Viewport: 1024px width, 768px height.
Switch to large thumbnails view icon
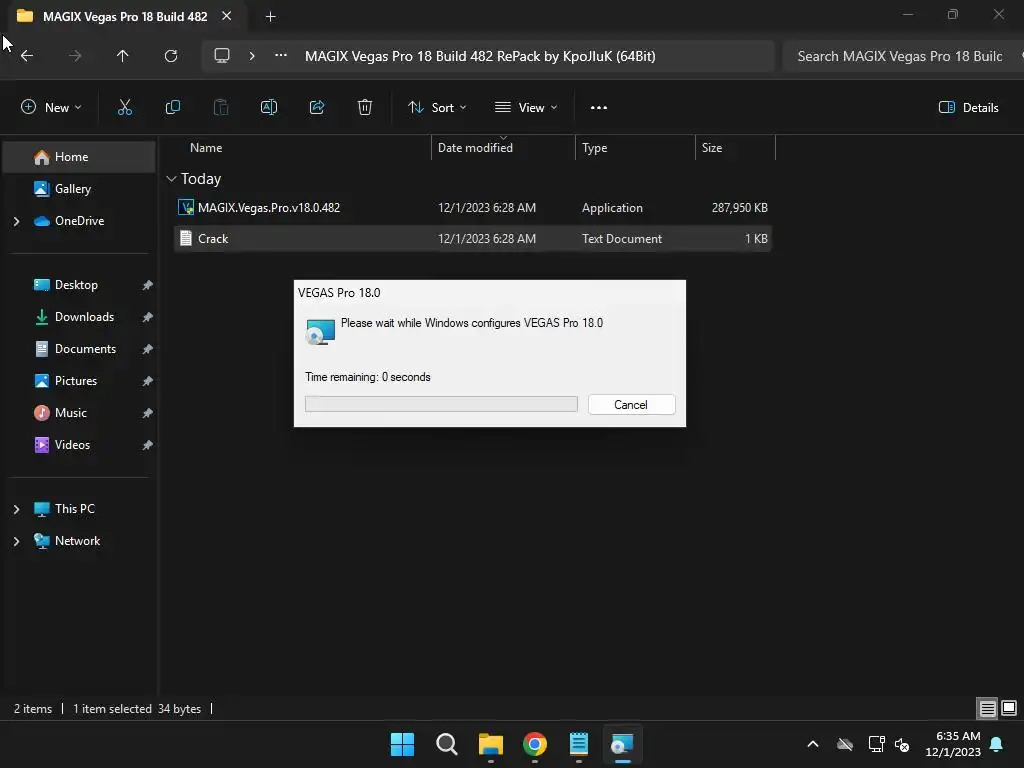(1009, 708)
